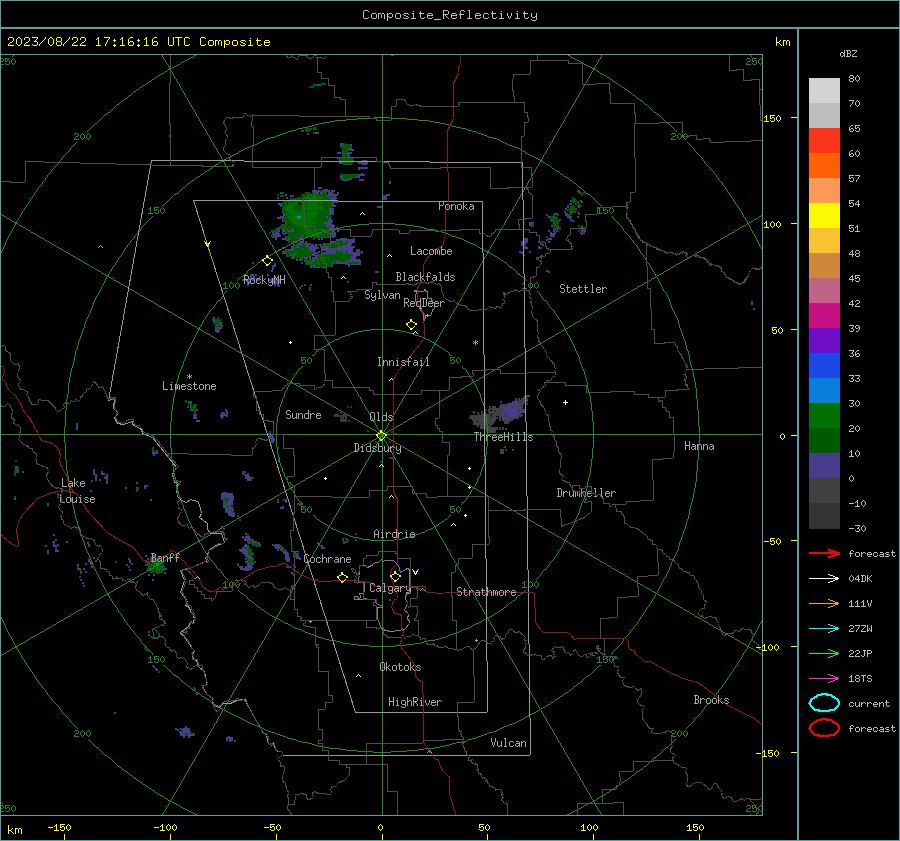
Task: Click the Ponoka town label
Action: click(456, 206)
